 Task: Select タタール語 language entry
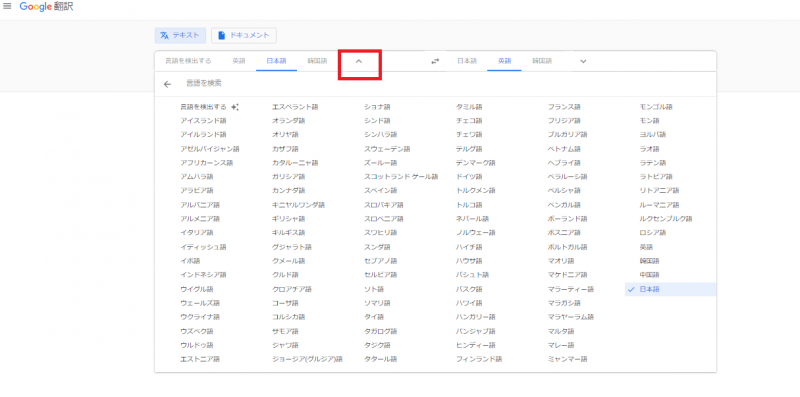click(380, 359)
